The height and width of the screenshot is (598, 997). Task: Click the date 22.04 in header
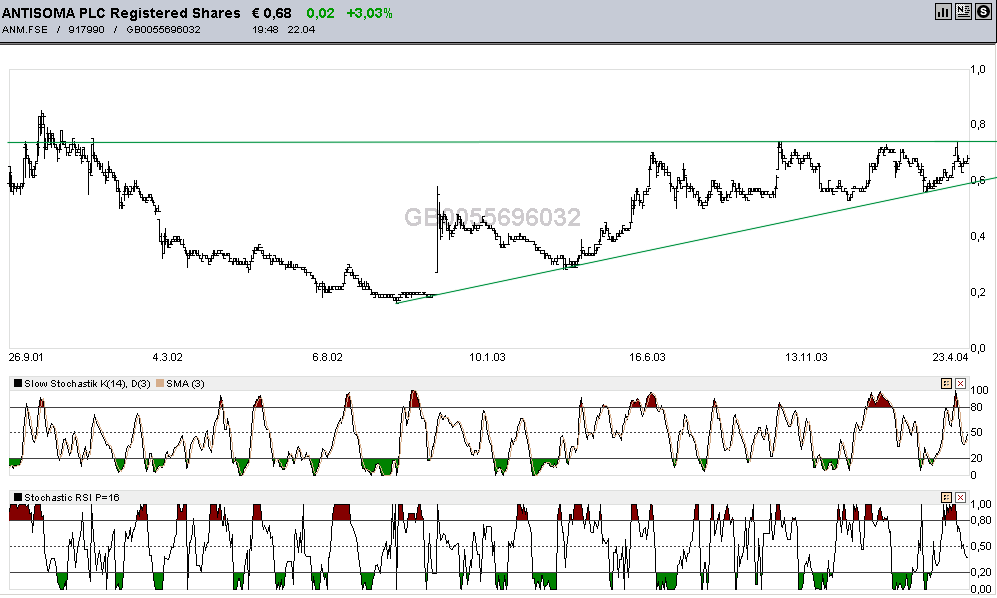click(301, 29)
